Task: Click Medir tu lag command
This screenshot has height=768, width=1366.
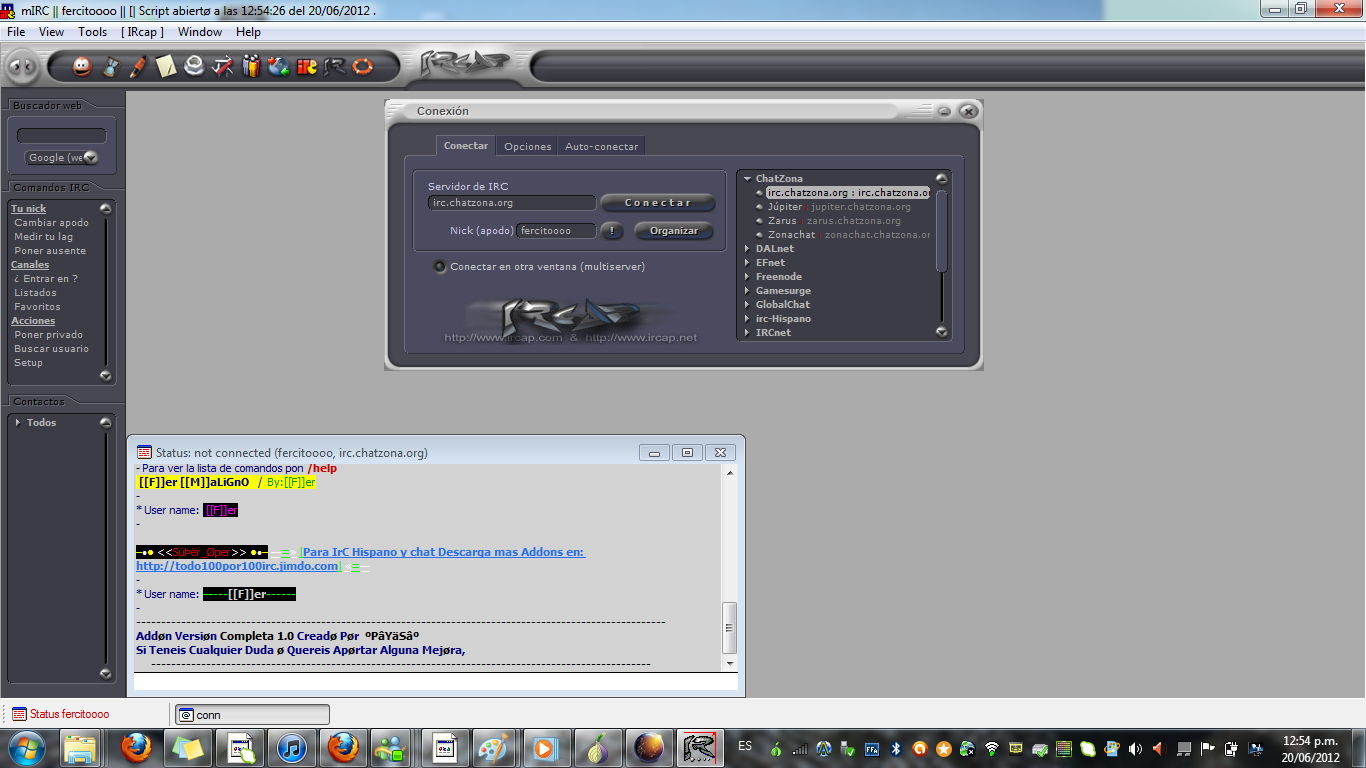Action: (x=44, y=237)
